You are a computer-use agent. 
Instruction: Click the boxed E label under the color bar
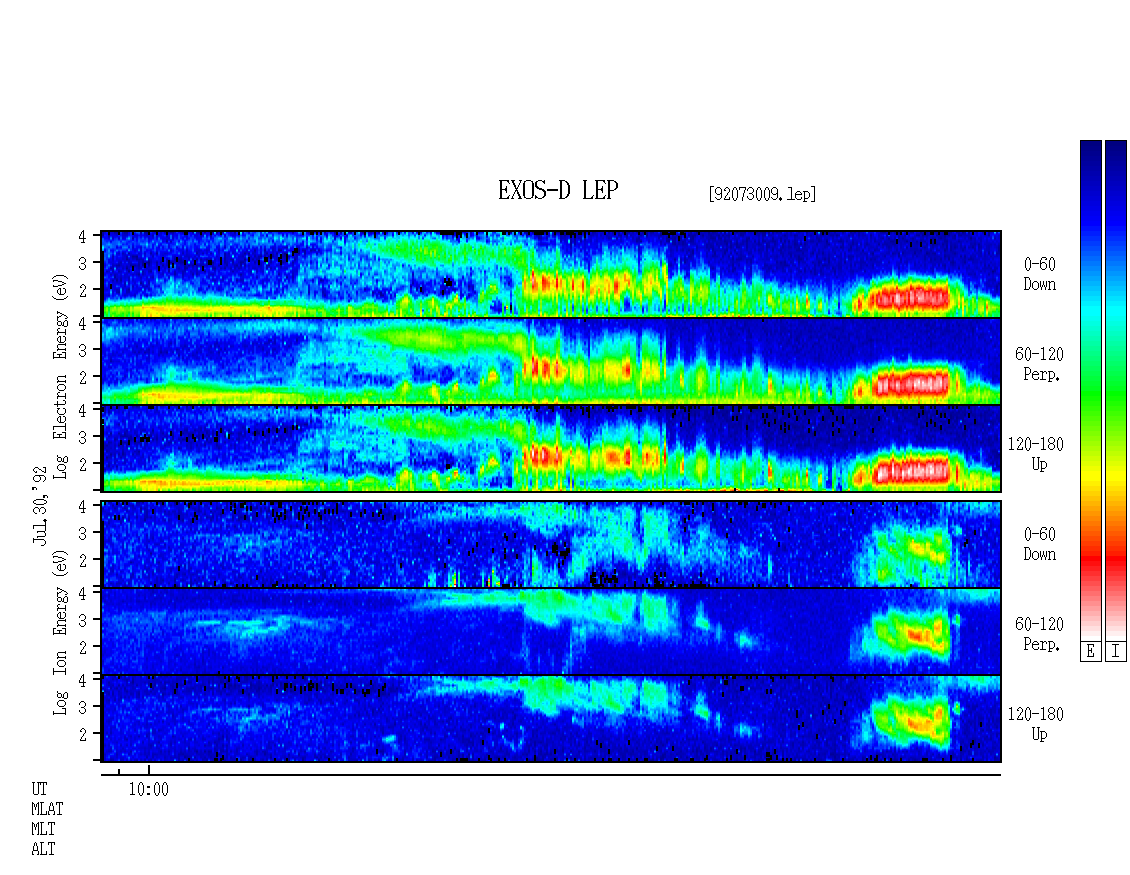click(1090, 652)
